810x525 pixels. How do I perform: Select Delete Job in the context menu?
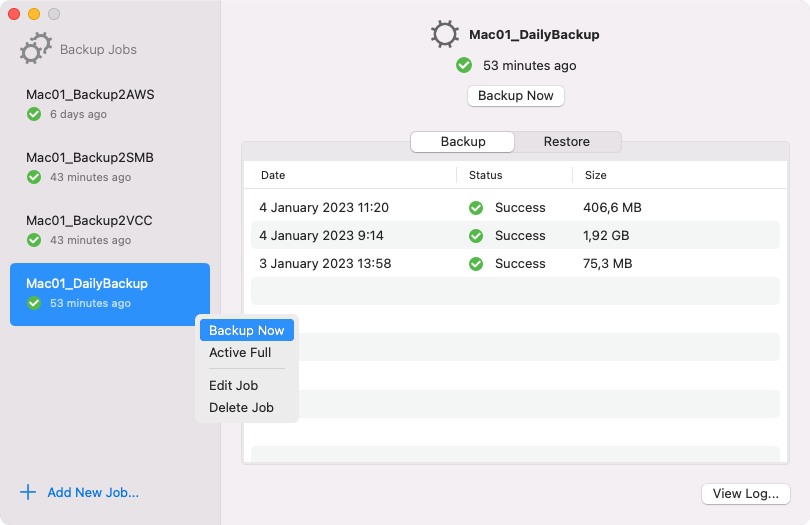[241, 407]
